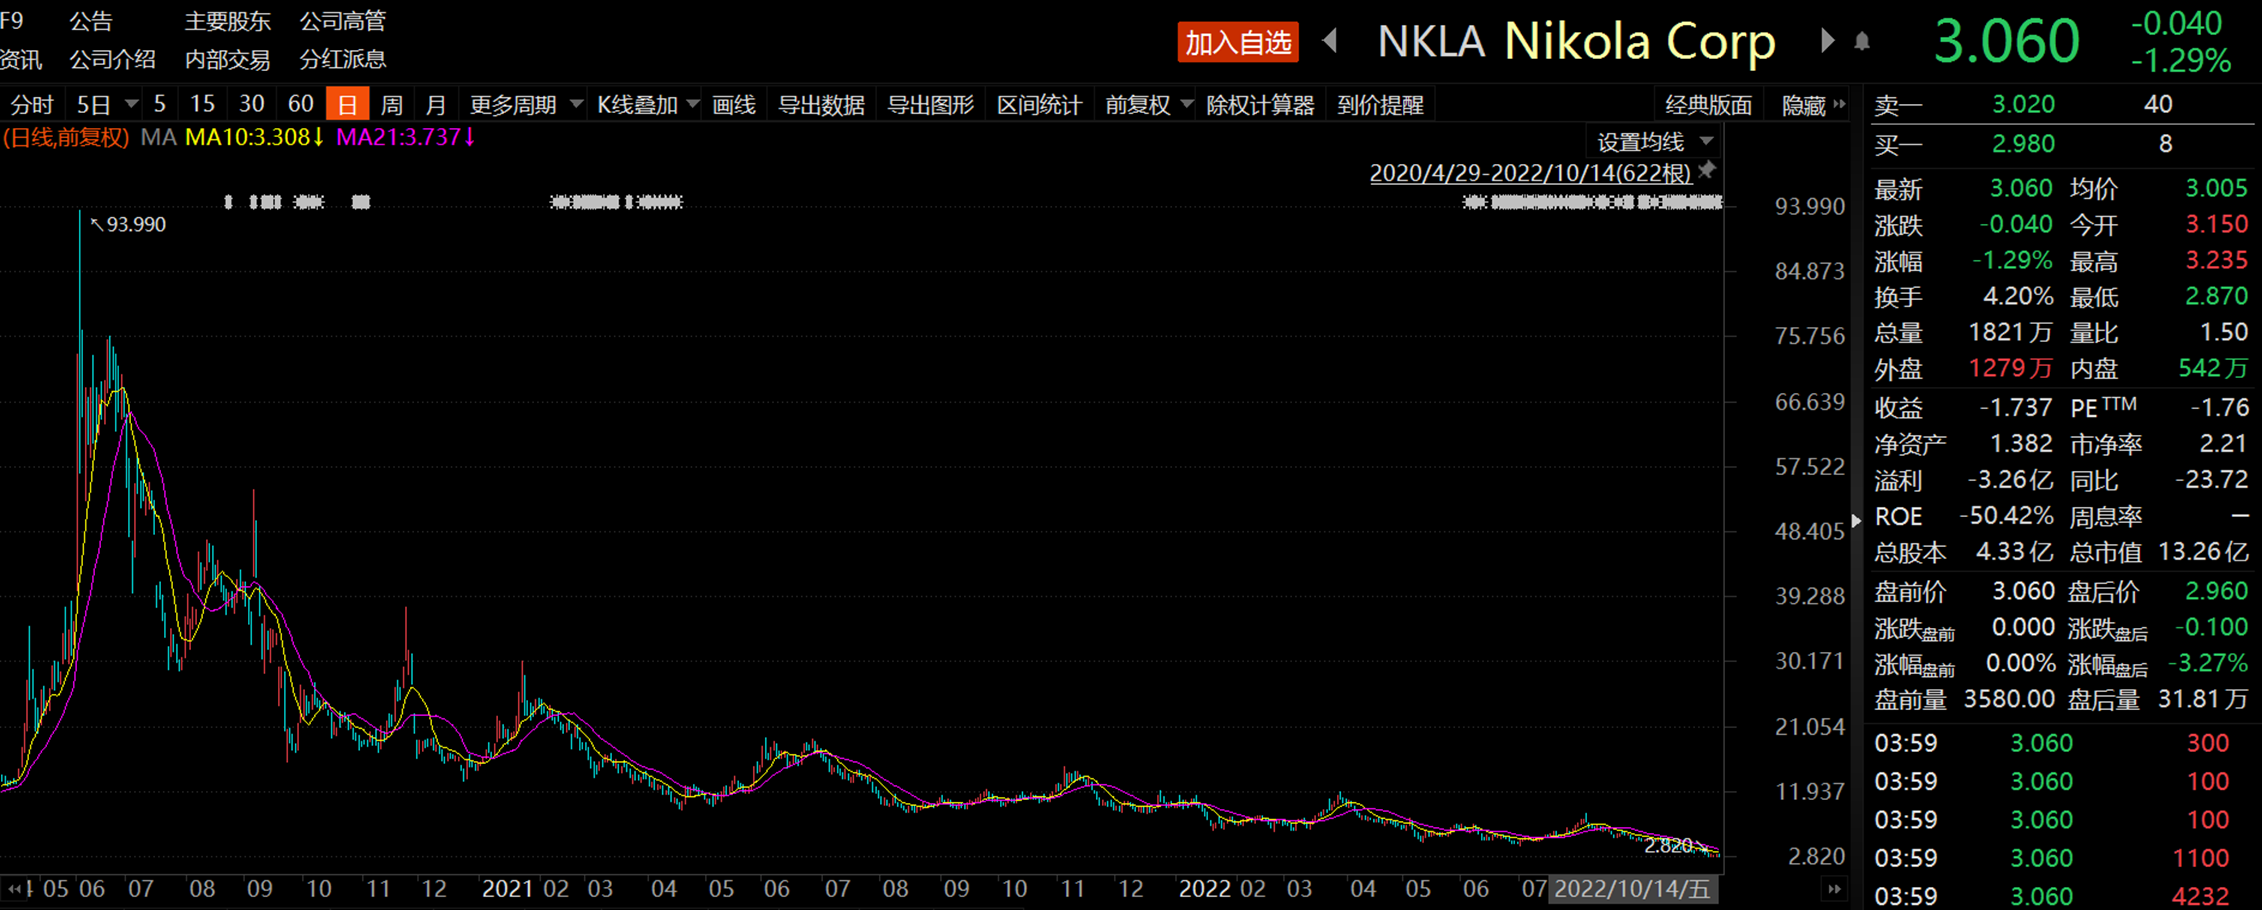Open the 内部交易 tab
Viewport: 2262px width, 910px height.
tap(228, 60)
